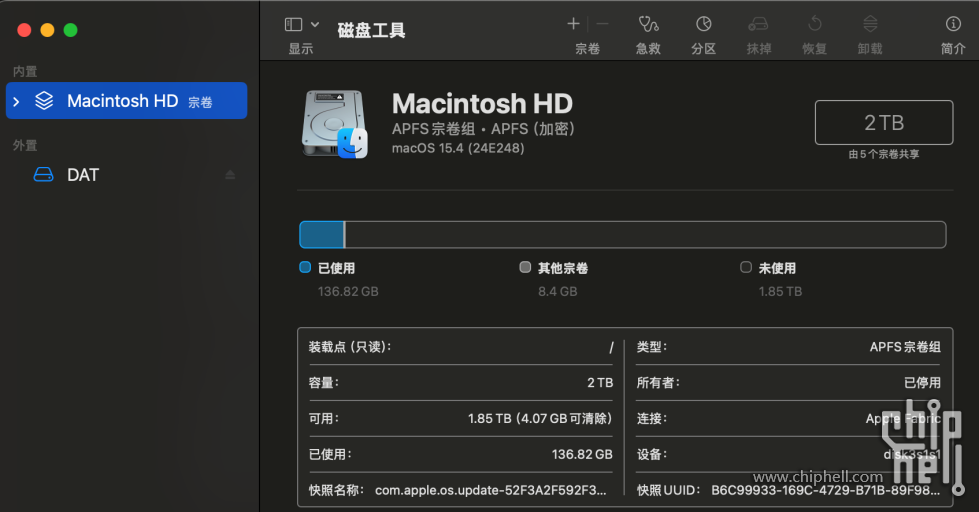
Task: Click the 连接 Apple Fabric row
Action: [x=789, y=418]
